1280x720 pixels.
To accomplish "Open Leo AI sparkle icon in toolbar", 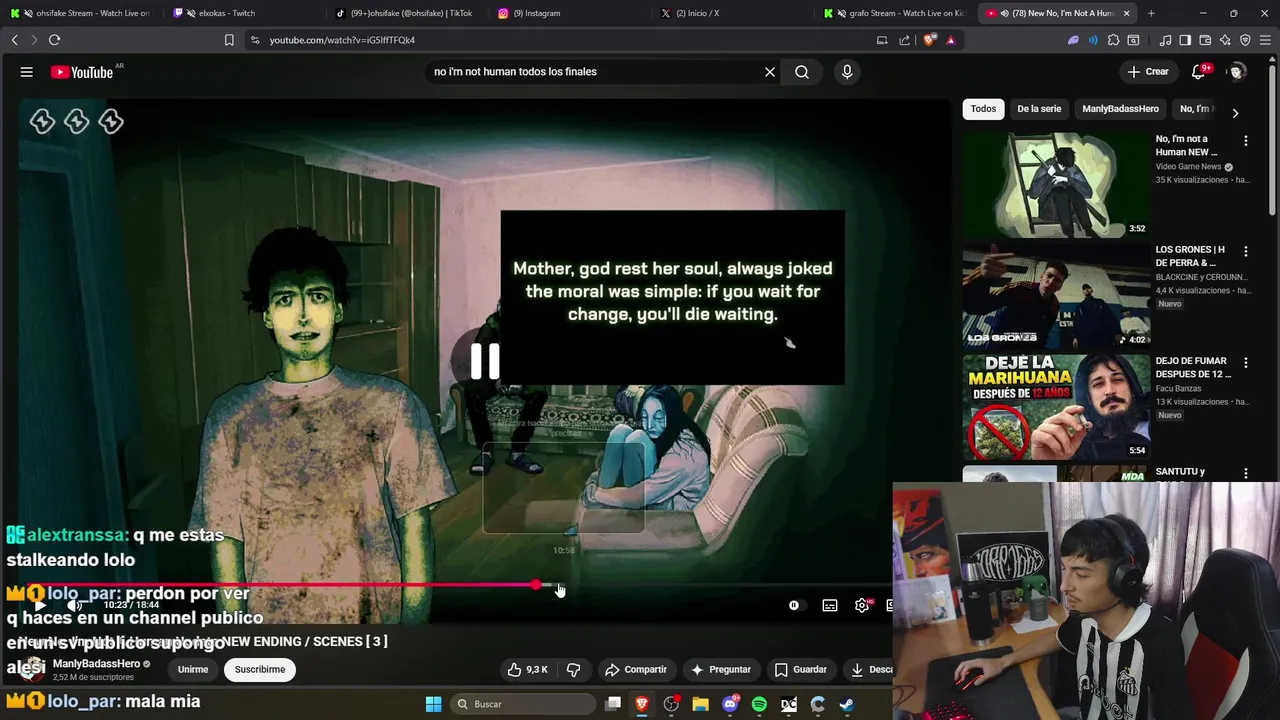I will point(1225,40).
